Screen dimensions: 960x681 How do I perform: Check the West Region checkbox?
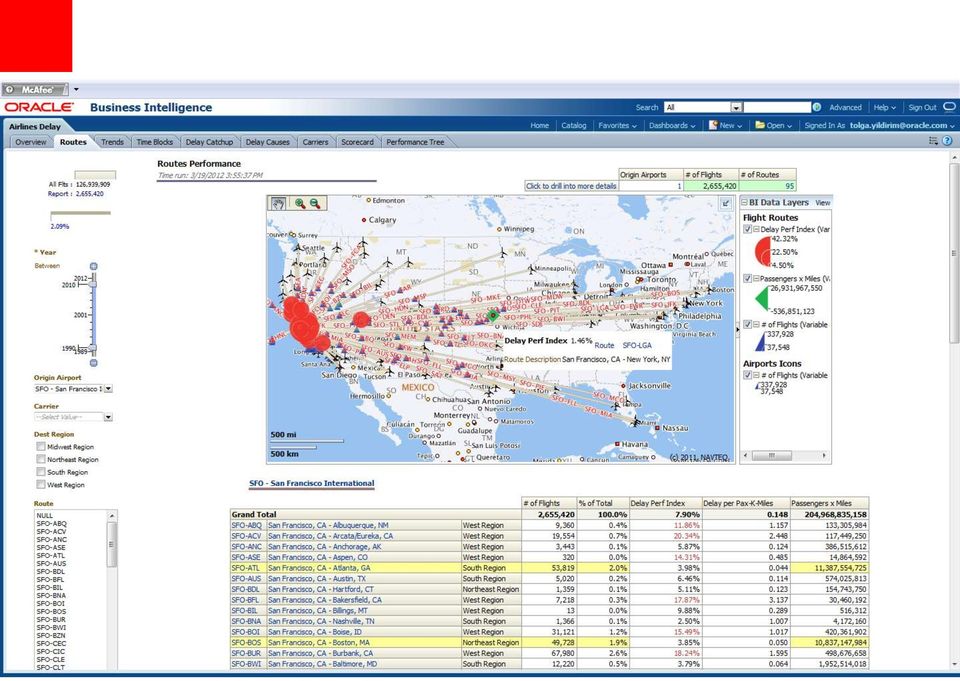pos(40,484)
